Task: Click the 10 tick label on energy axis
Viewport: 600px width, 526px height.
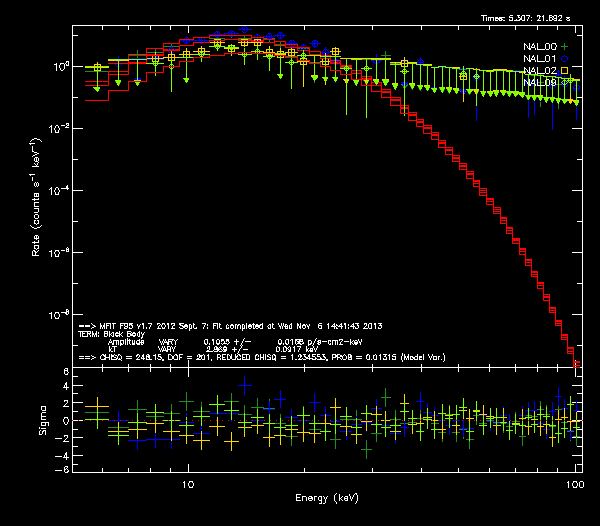Action: [188, 484]
